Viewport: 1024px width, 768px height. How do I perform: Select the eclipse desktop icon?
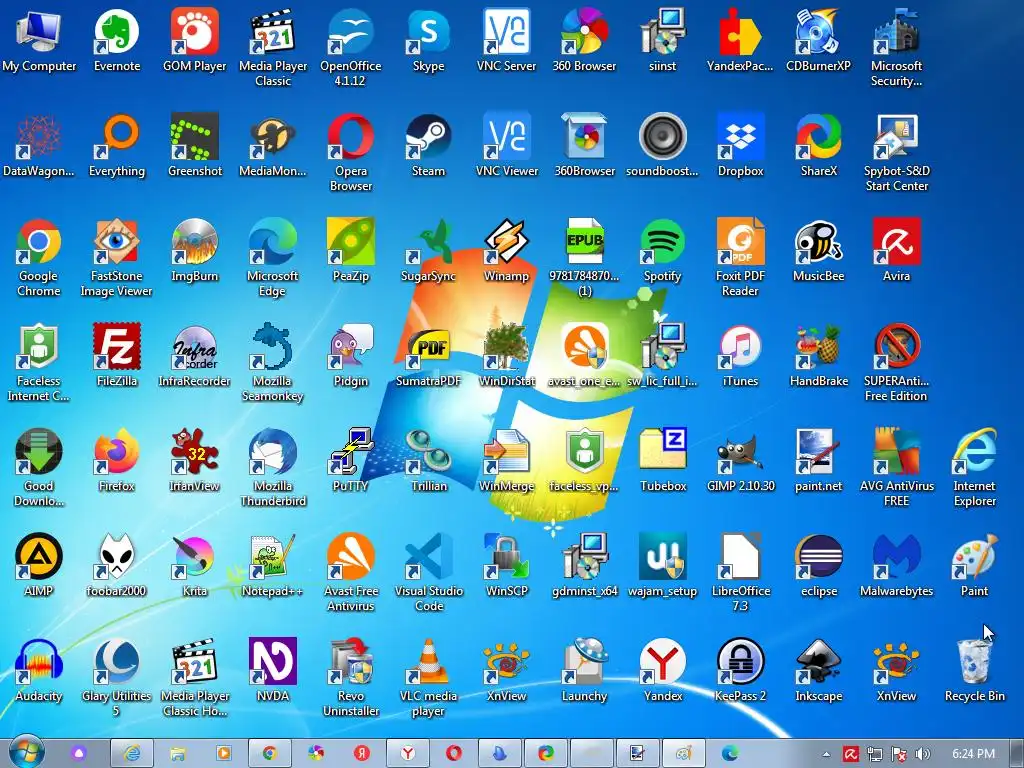(818, 566)
